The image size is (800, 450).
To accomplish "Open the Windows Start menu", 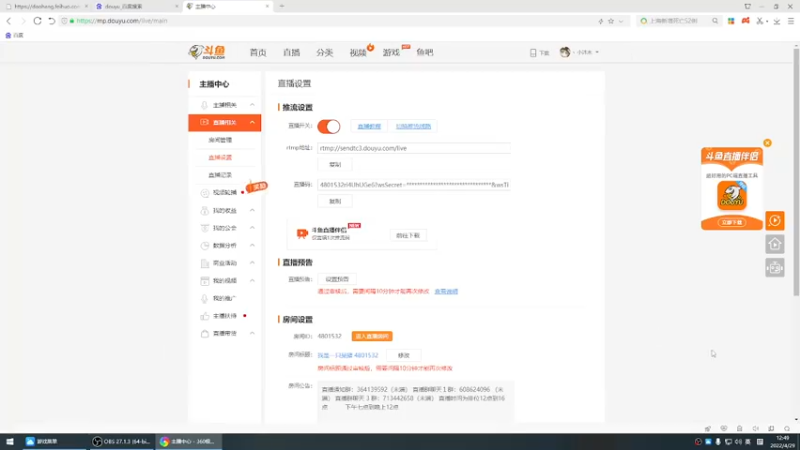I will click(10, 441).
